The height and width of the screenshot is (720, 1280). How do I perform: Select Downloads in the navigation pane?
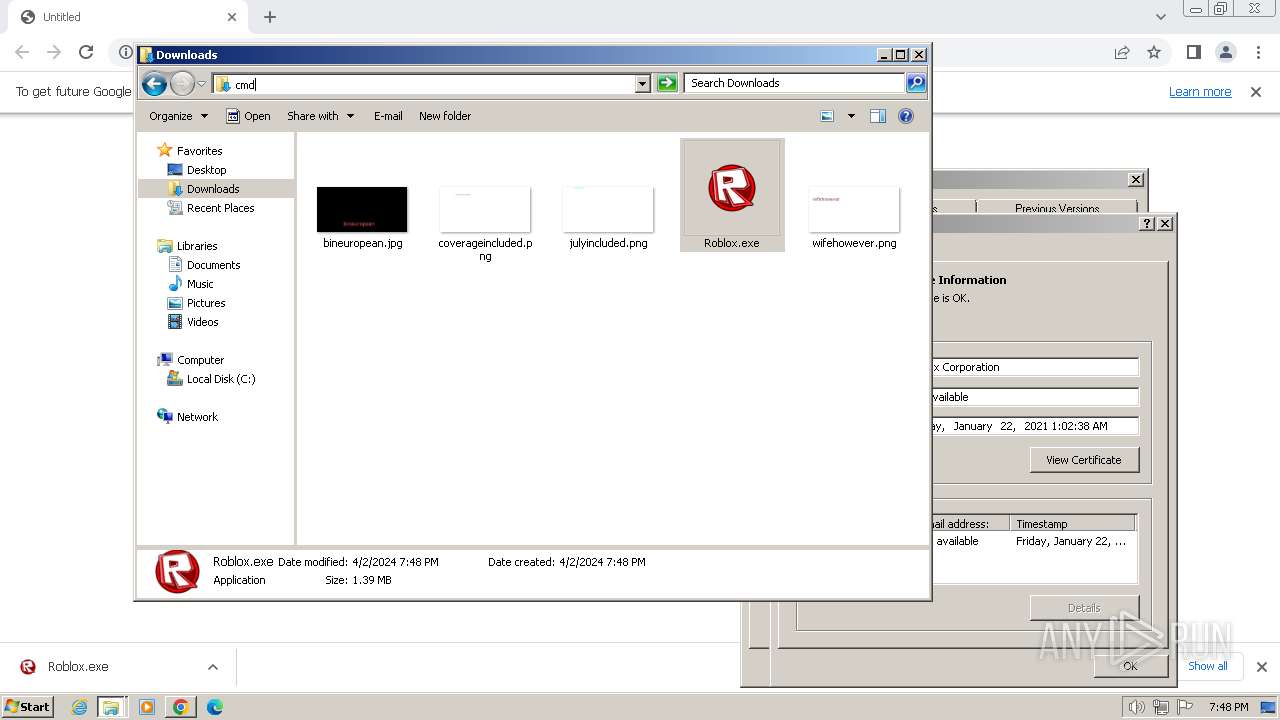click(x=212, y=189)
